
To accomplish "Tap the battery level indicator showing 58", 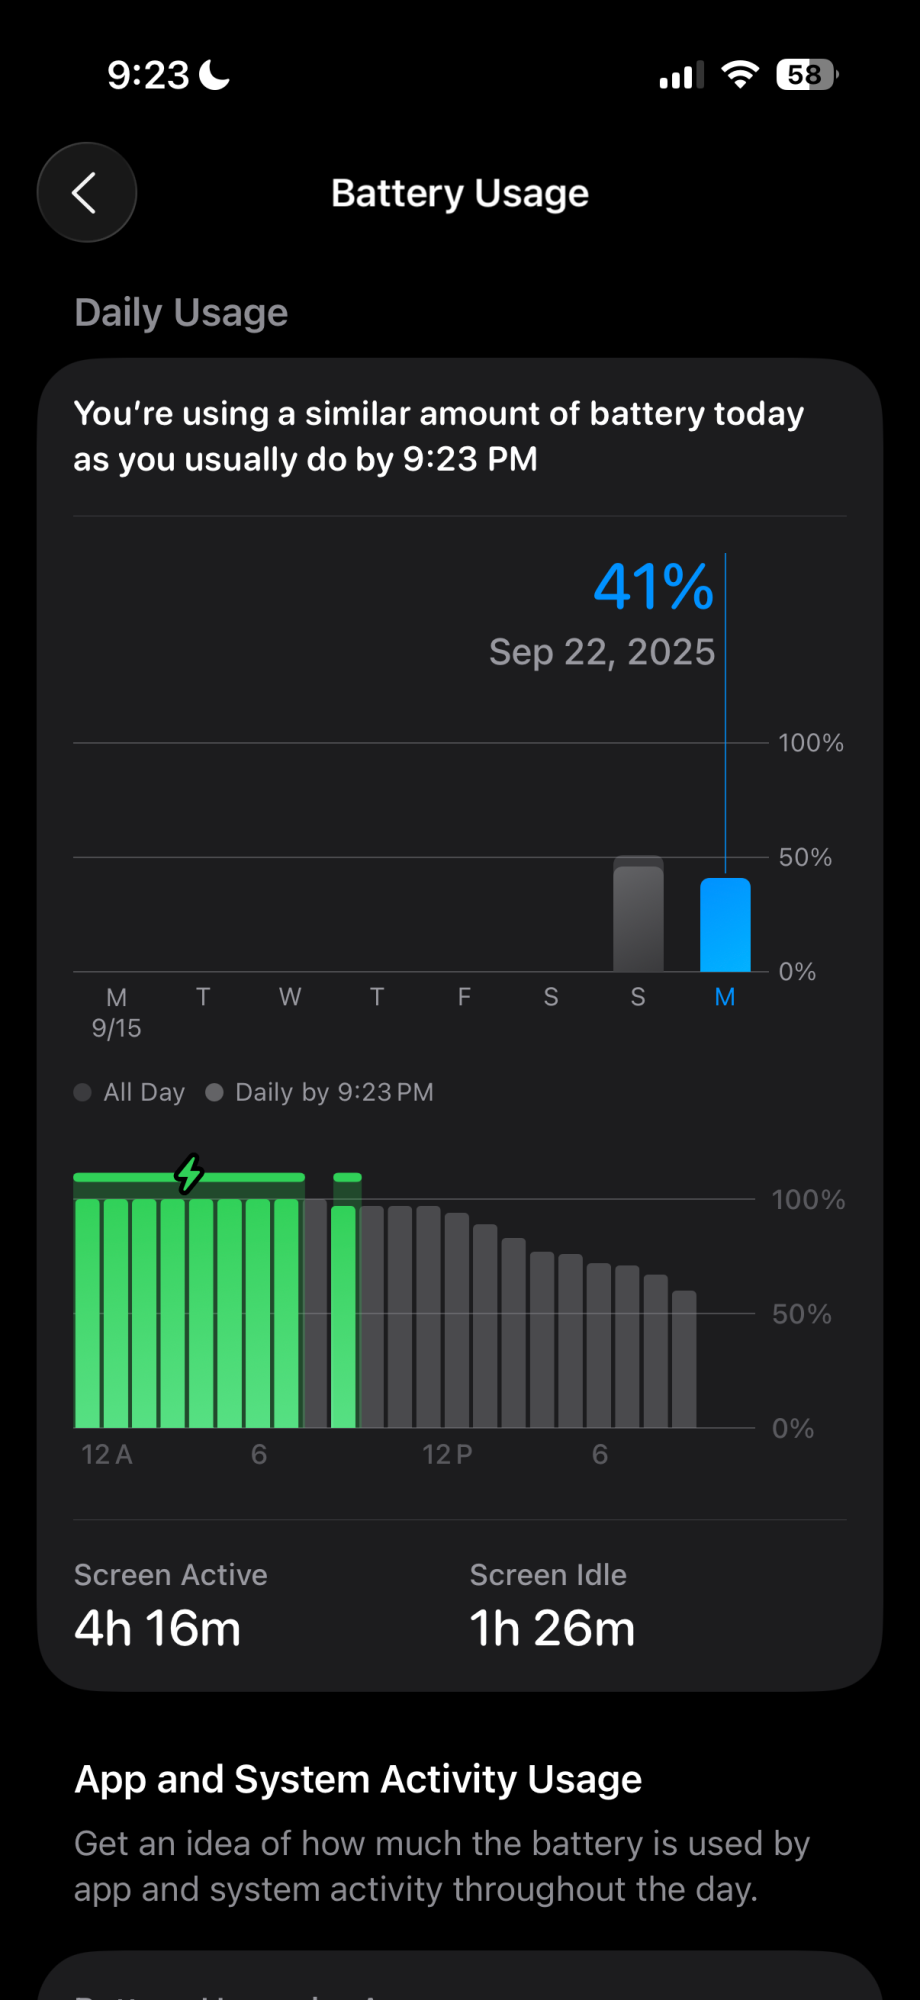I will [x=806, y=75].
